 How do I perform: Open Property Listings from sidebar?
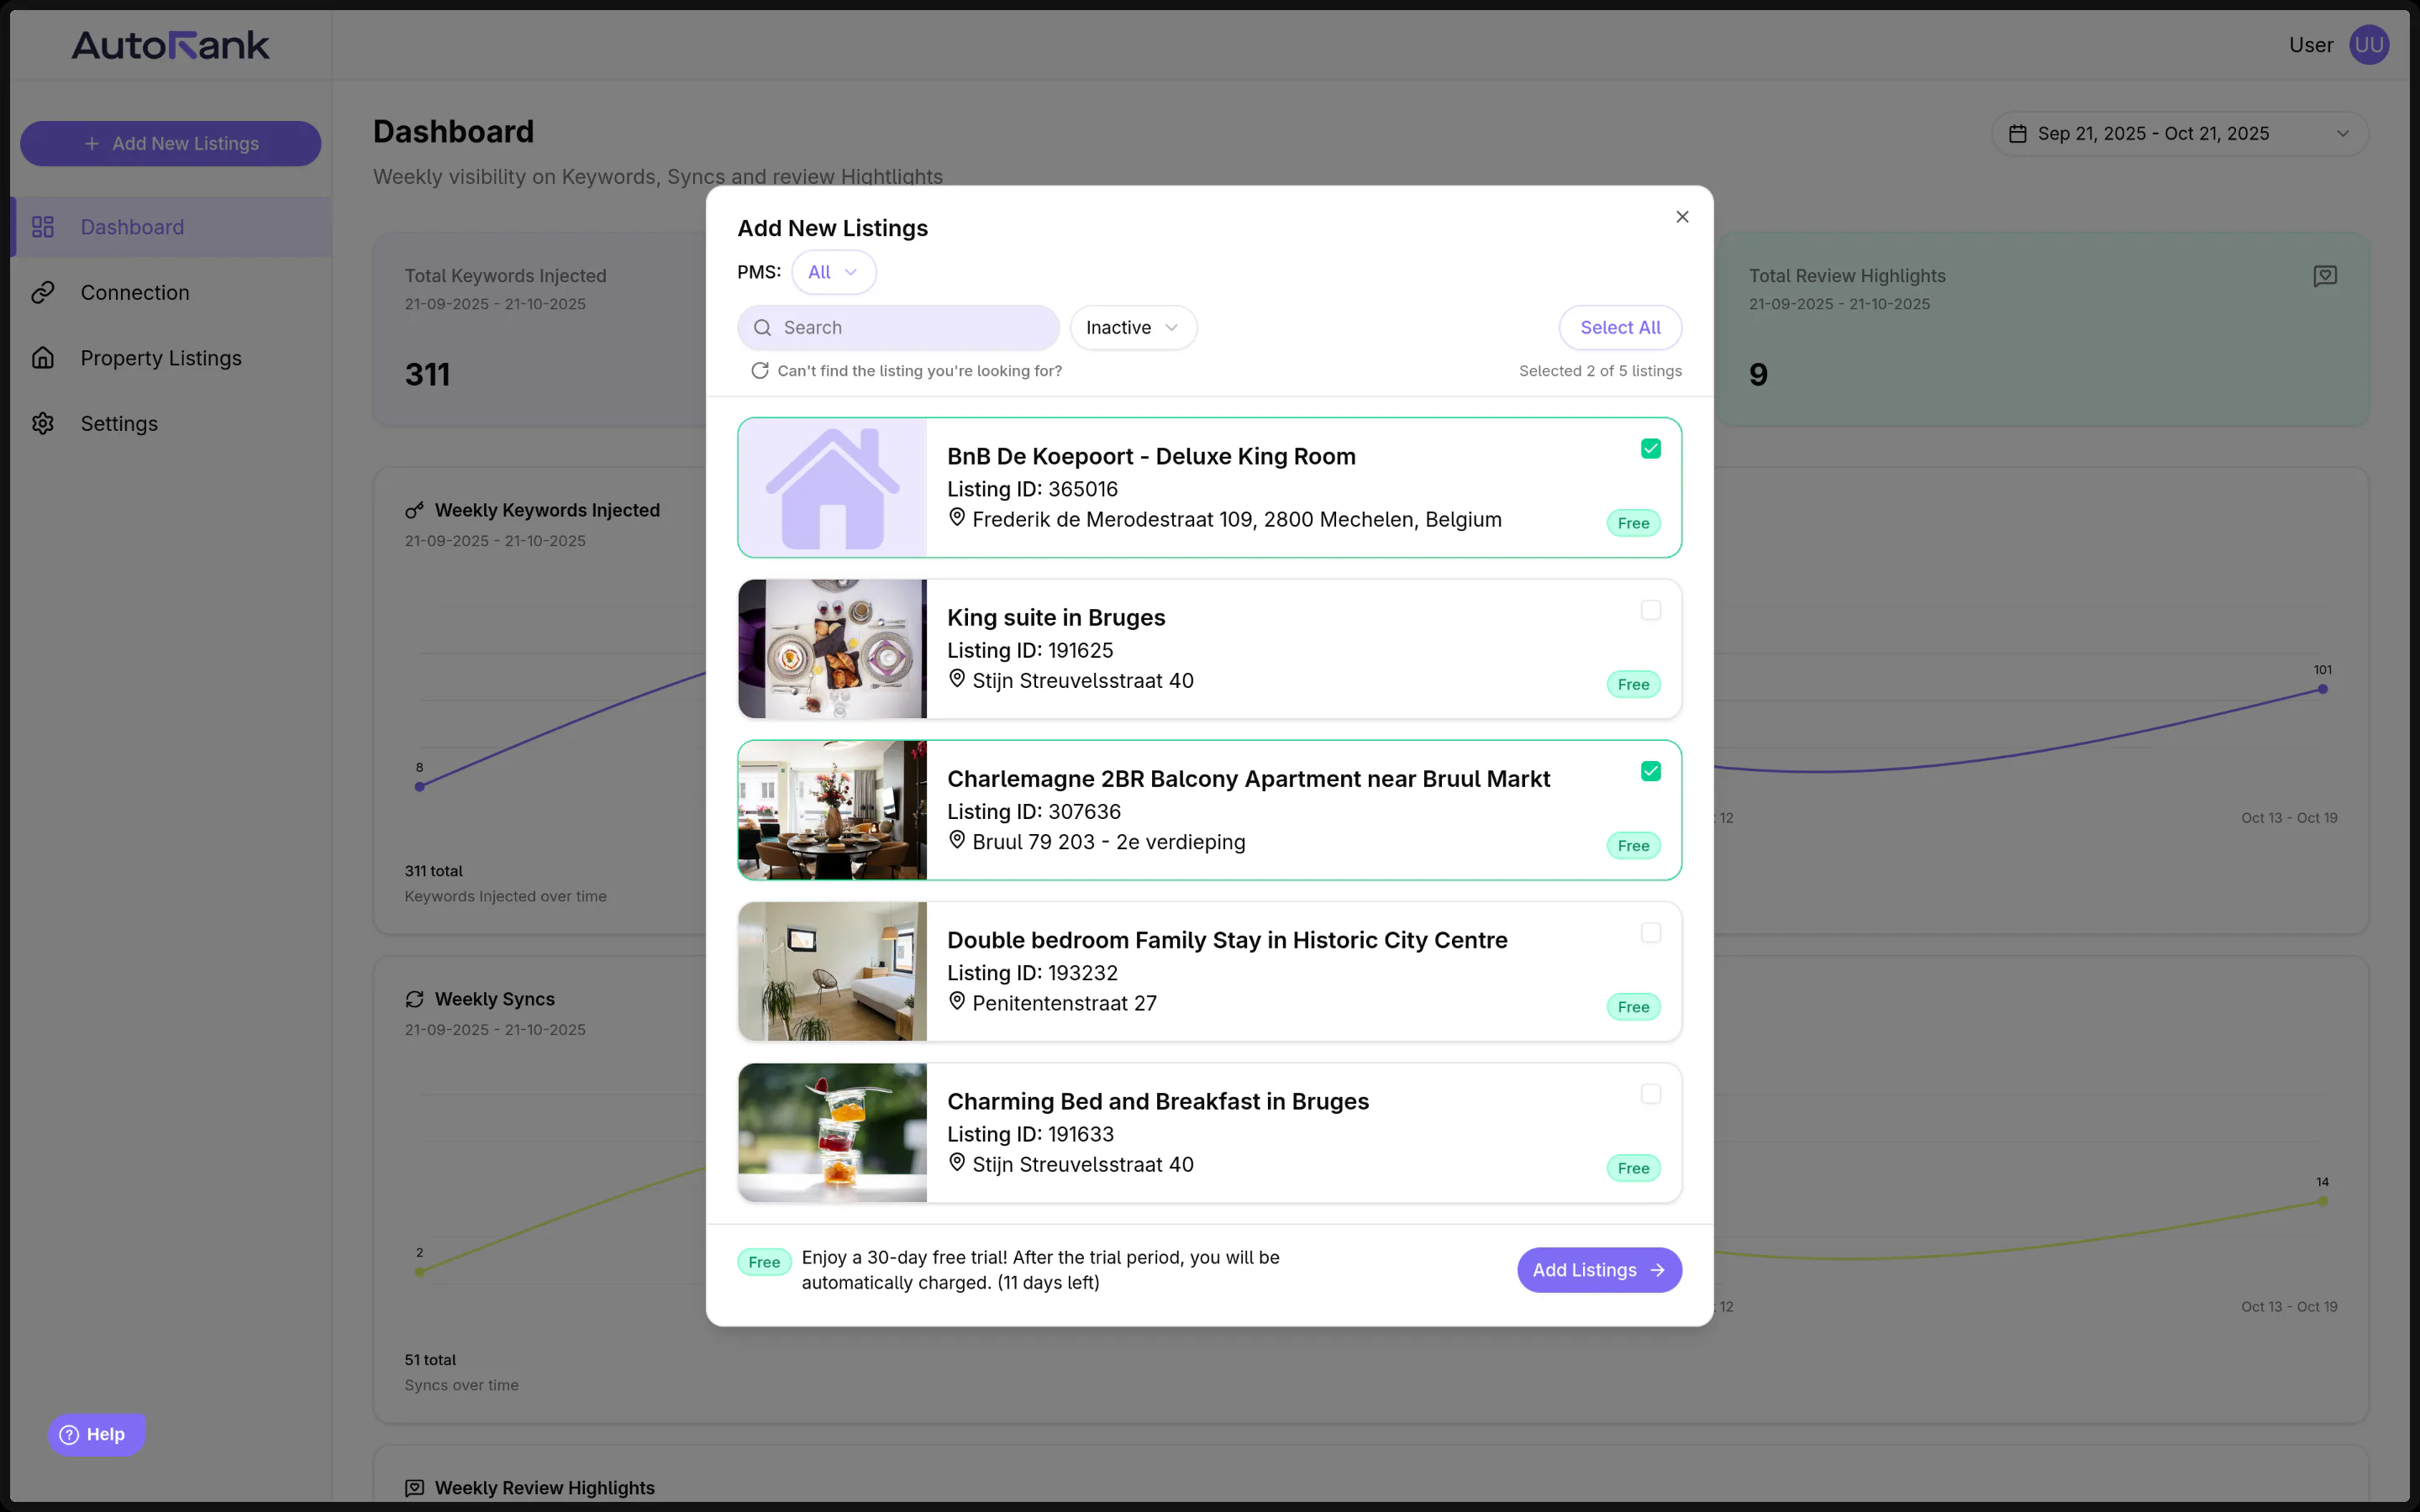171,358
